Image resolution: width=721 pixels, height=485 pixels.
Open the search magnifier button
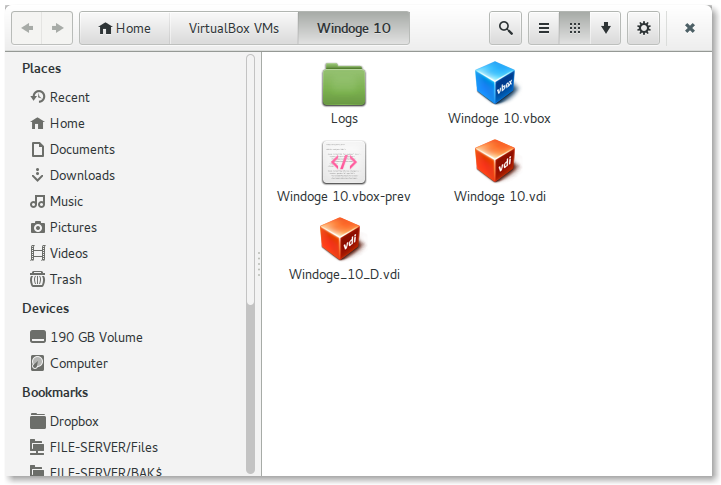click(x=505, y=28)
